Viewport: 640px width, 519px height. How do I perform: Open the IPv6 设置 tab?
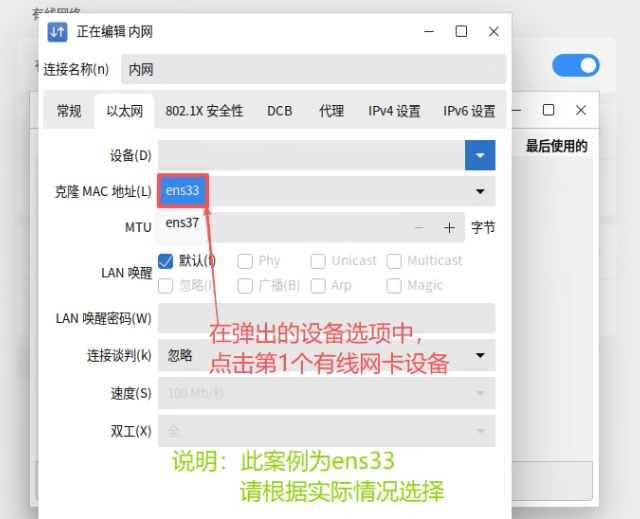click(x=469, y=111)
